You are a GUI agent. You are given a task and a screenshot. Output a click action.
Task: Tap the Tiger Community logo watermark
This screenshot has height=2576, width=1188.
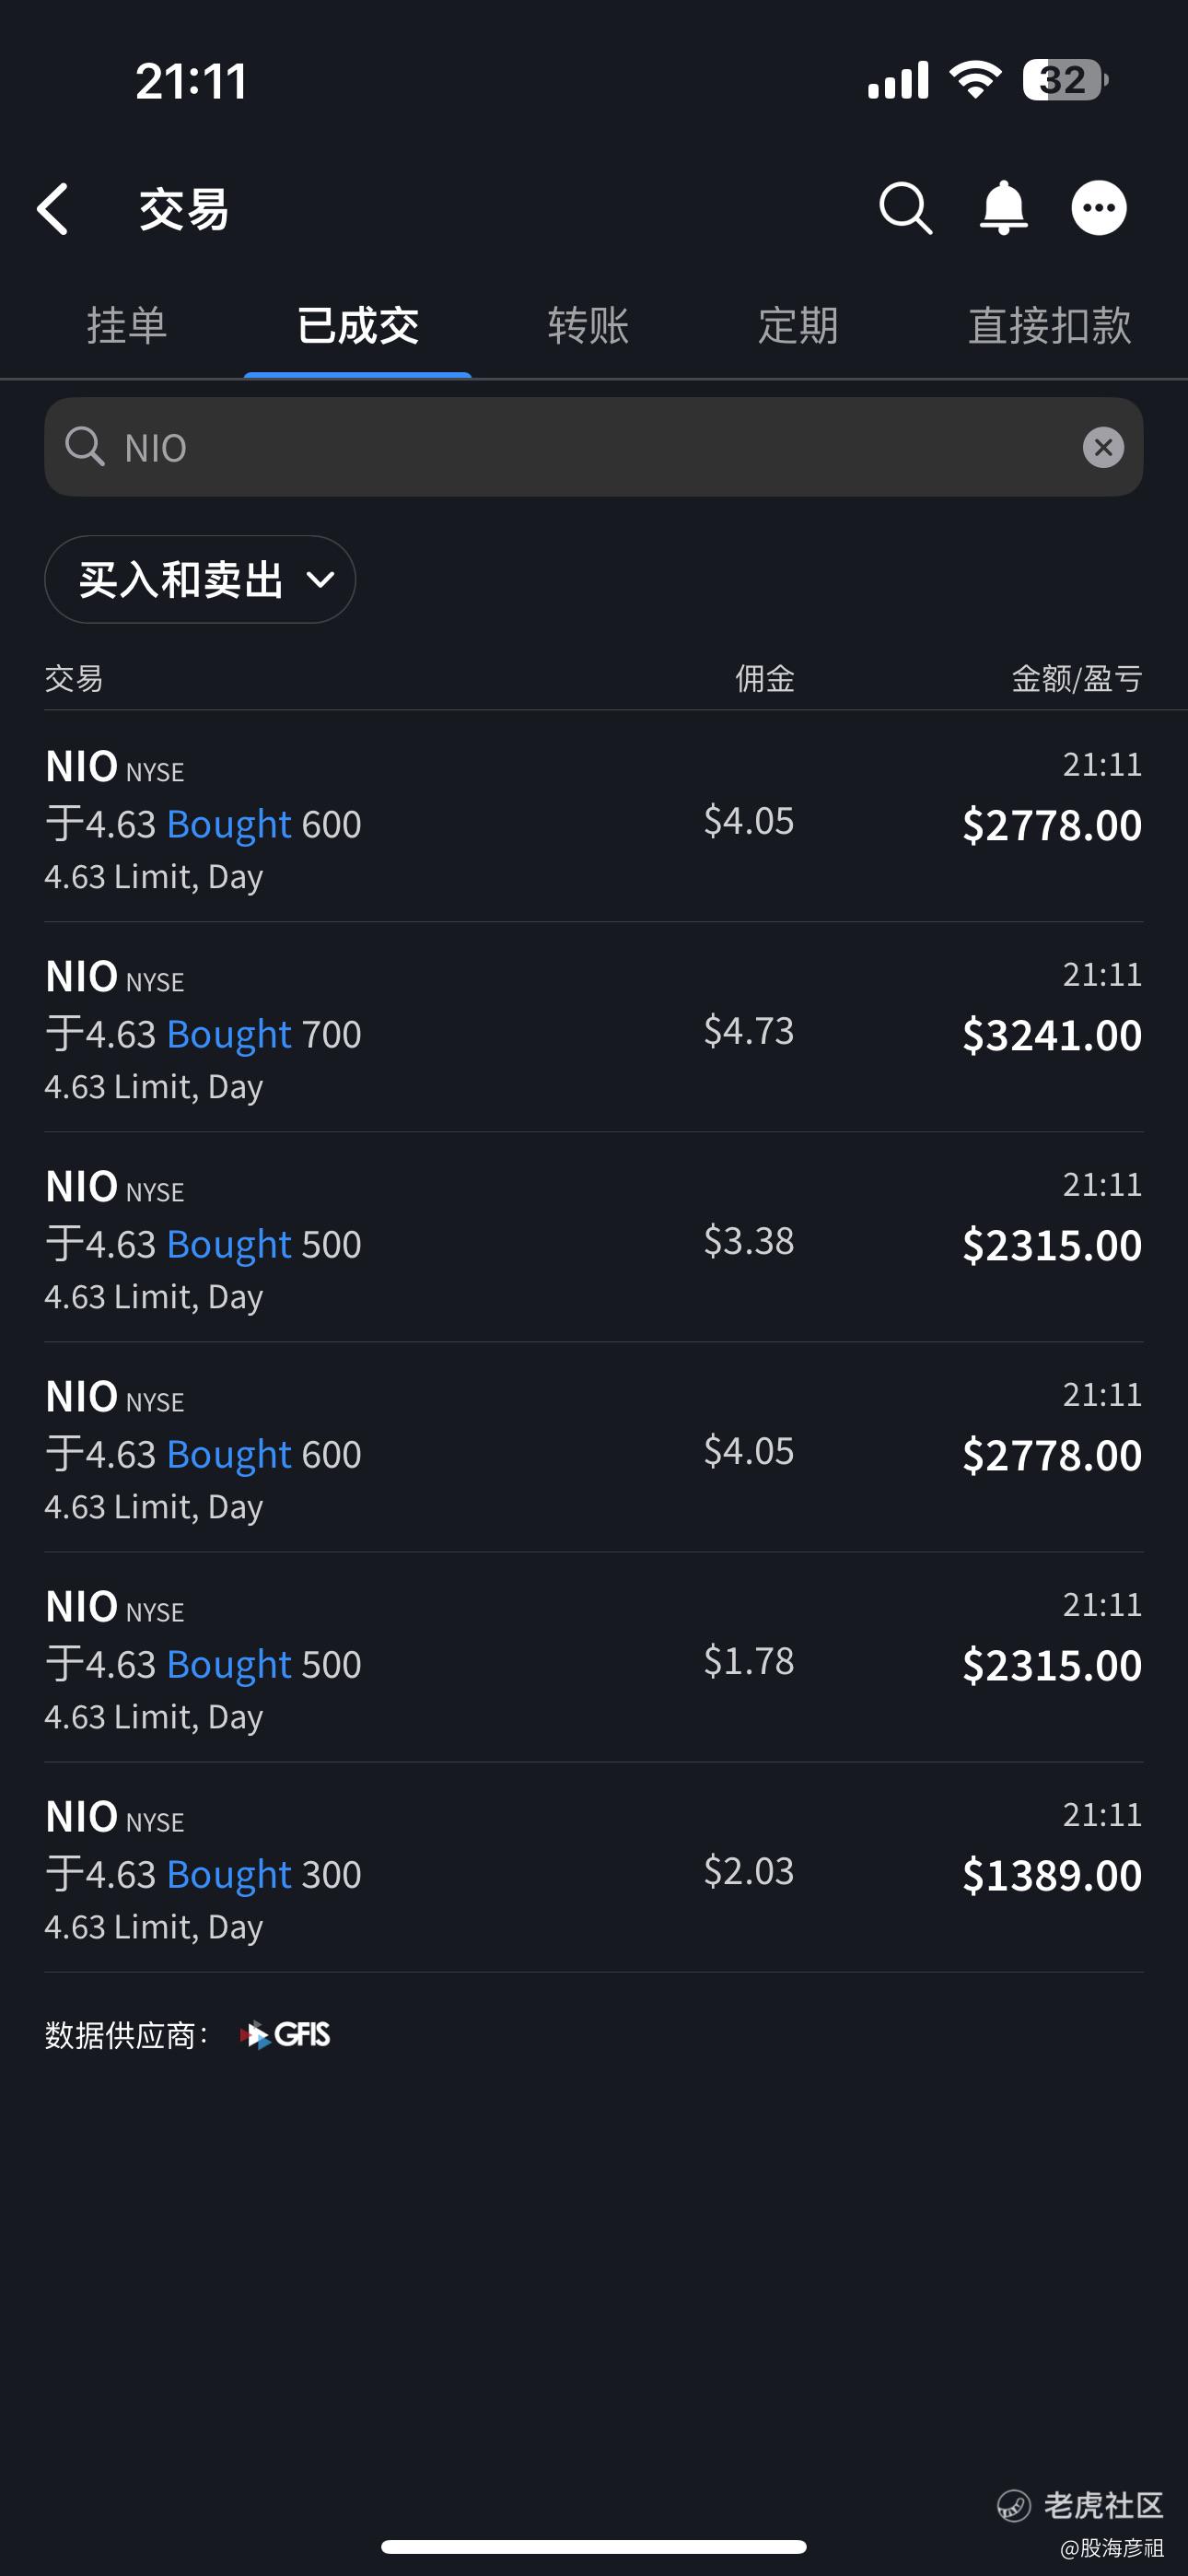[1081, 2505]
